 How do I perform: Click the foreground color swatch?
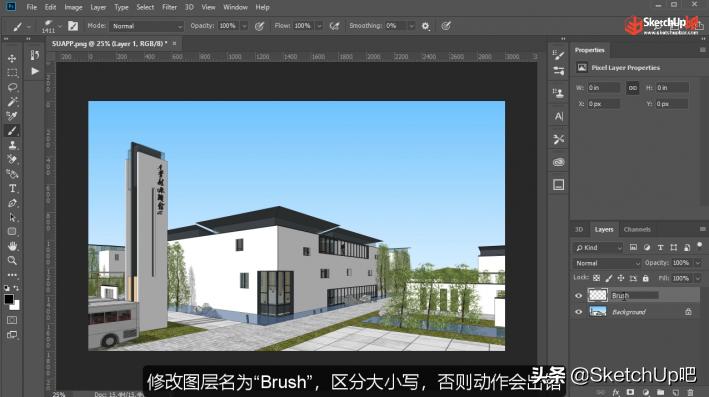pos(9,299)
